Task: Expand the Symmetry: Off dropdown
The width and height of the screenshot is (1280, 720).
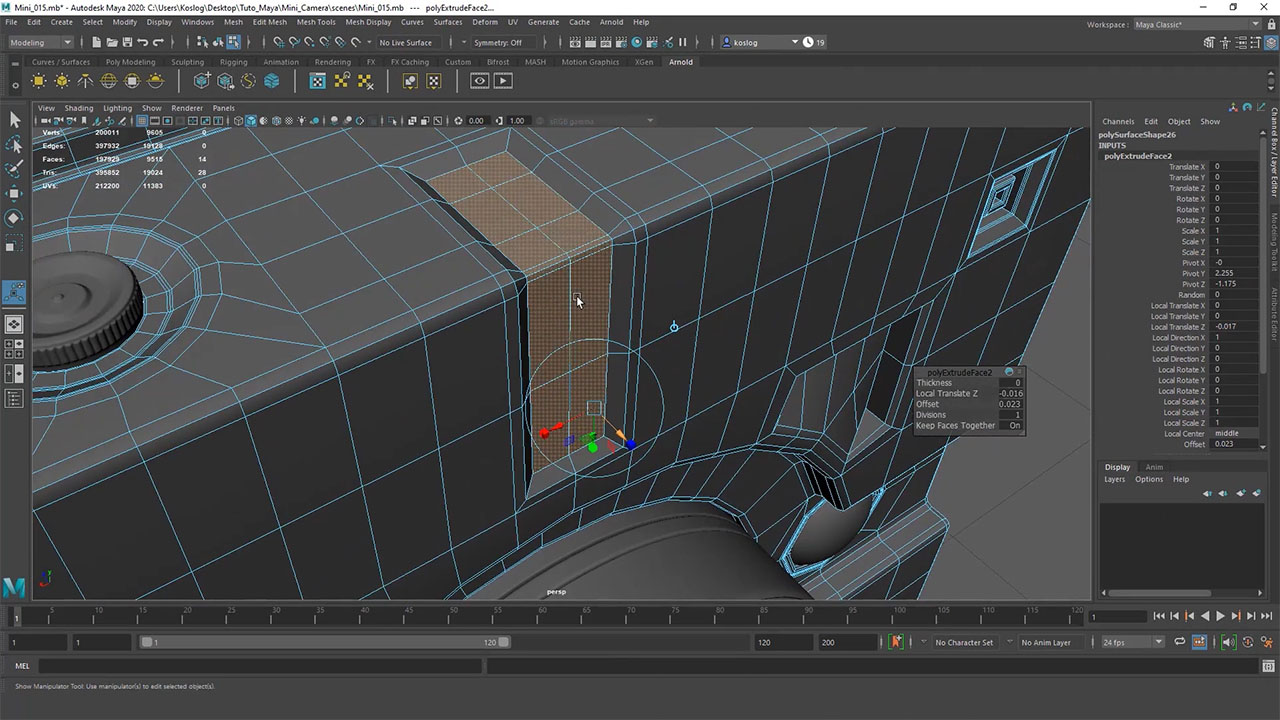Action: [x=498, y=42]
